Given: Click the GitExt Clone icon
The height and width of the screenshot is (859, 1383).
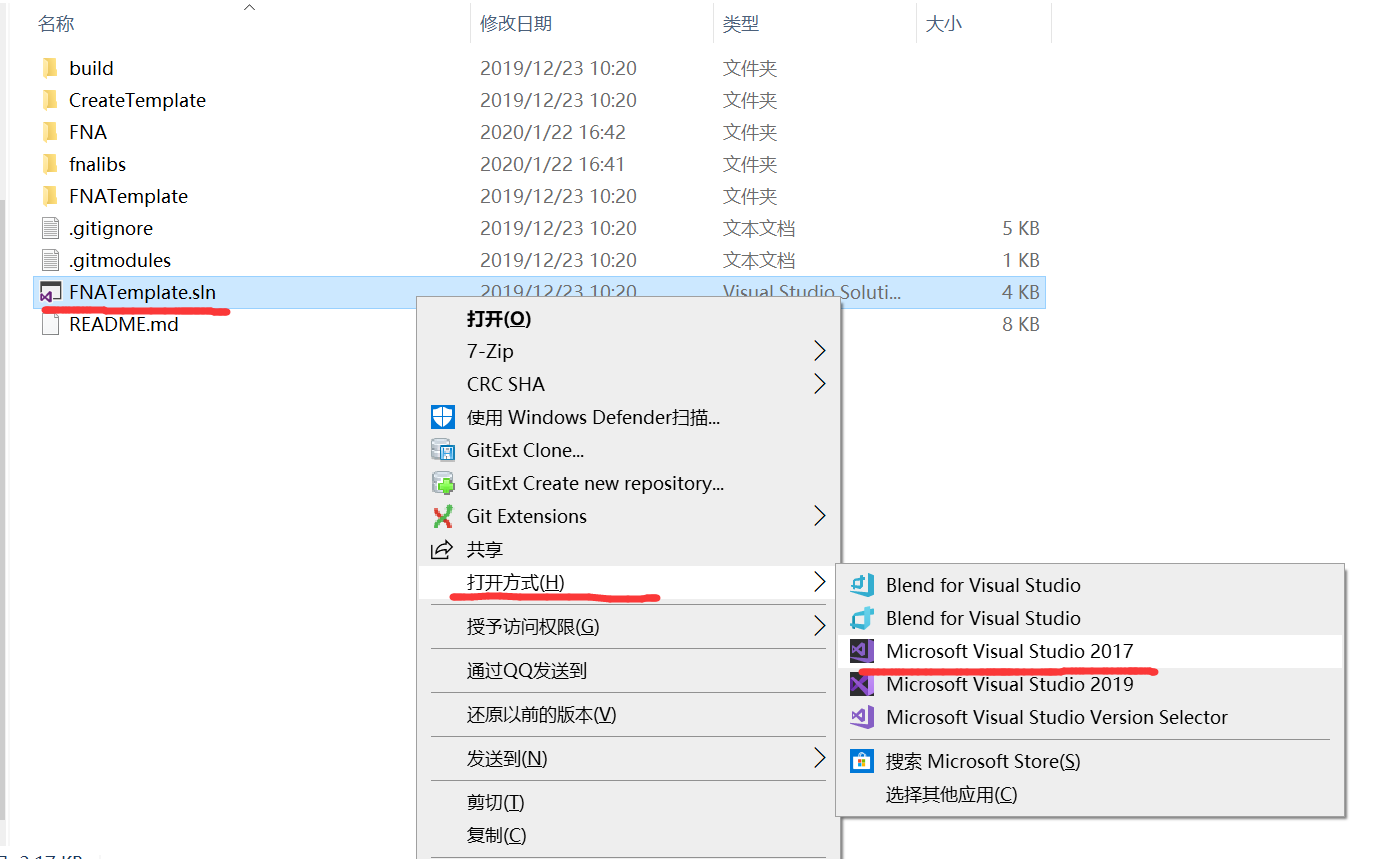Looking at the screenshot, I should tap(442, 450).
